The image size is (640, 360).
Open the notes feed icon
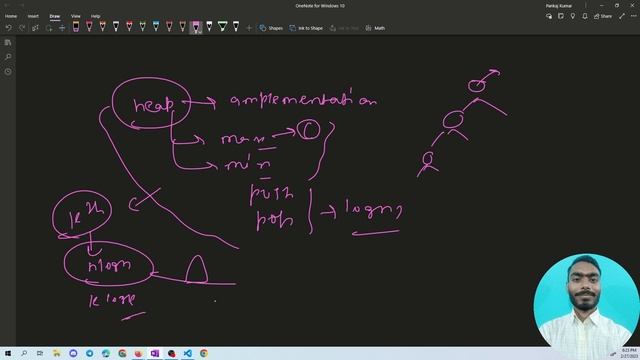(561, 16)
